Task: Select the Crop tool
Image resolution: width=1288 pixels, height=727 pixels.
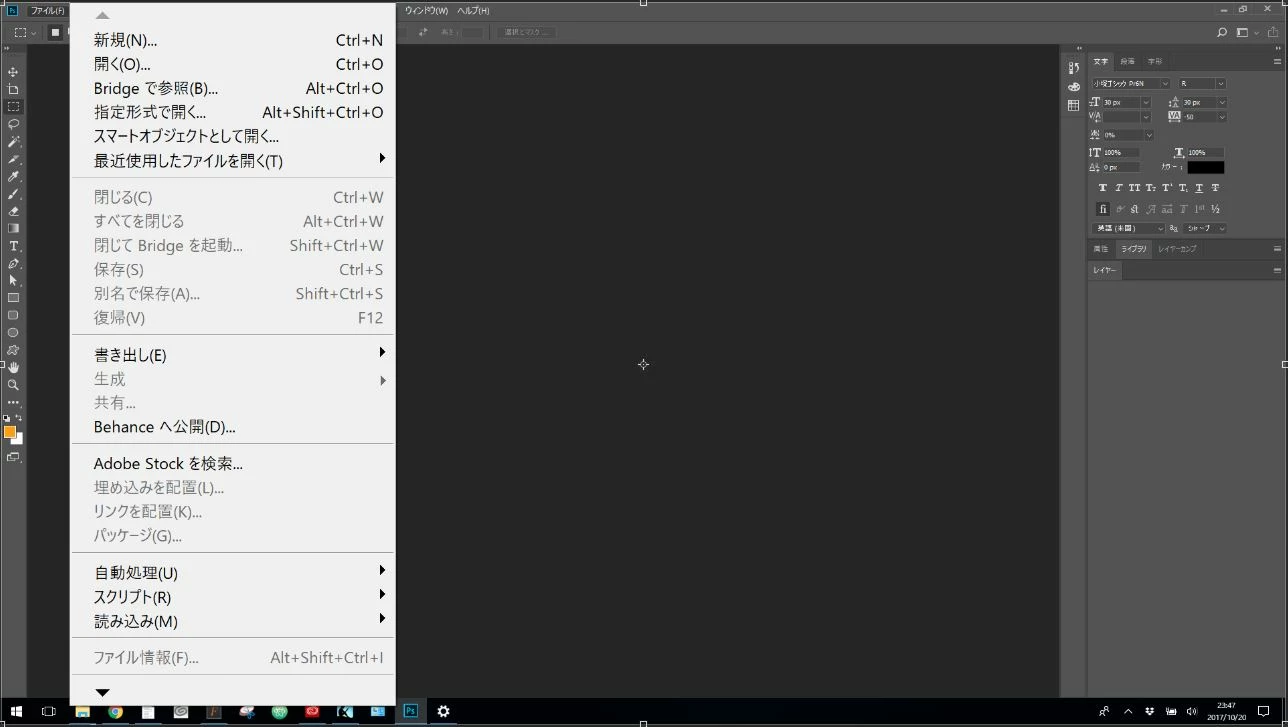Action: pyautogui.click(x=13, y=89)
